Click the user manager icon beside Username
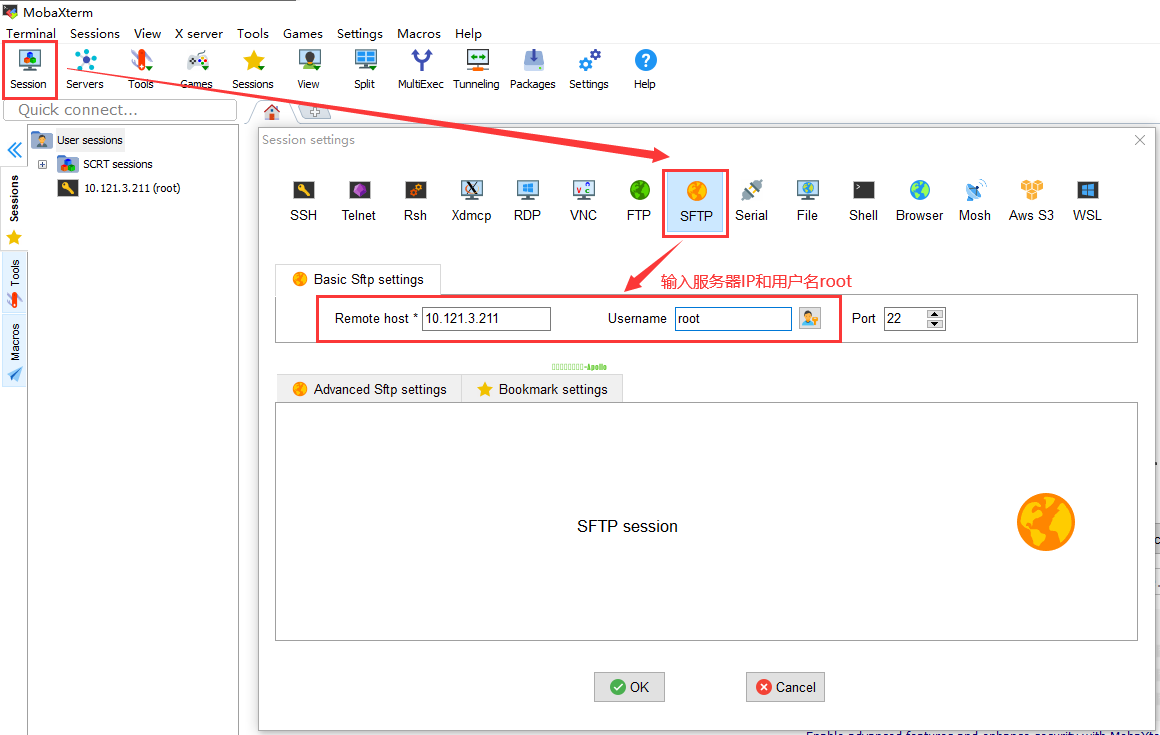This screenshot has height=735, width=1160. point(809,318)
